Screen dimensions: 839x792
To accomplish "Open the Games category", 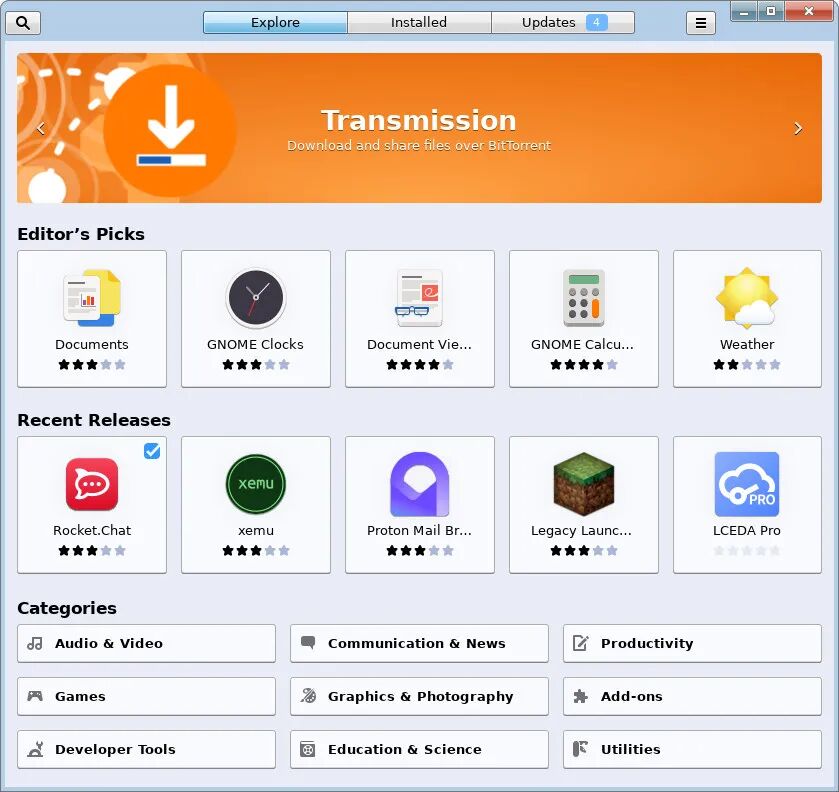I will 147,696.
